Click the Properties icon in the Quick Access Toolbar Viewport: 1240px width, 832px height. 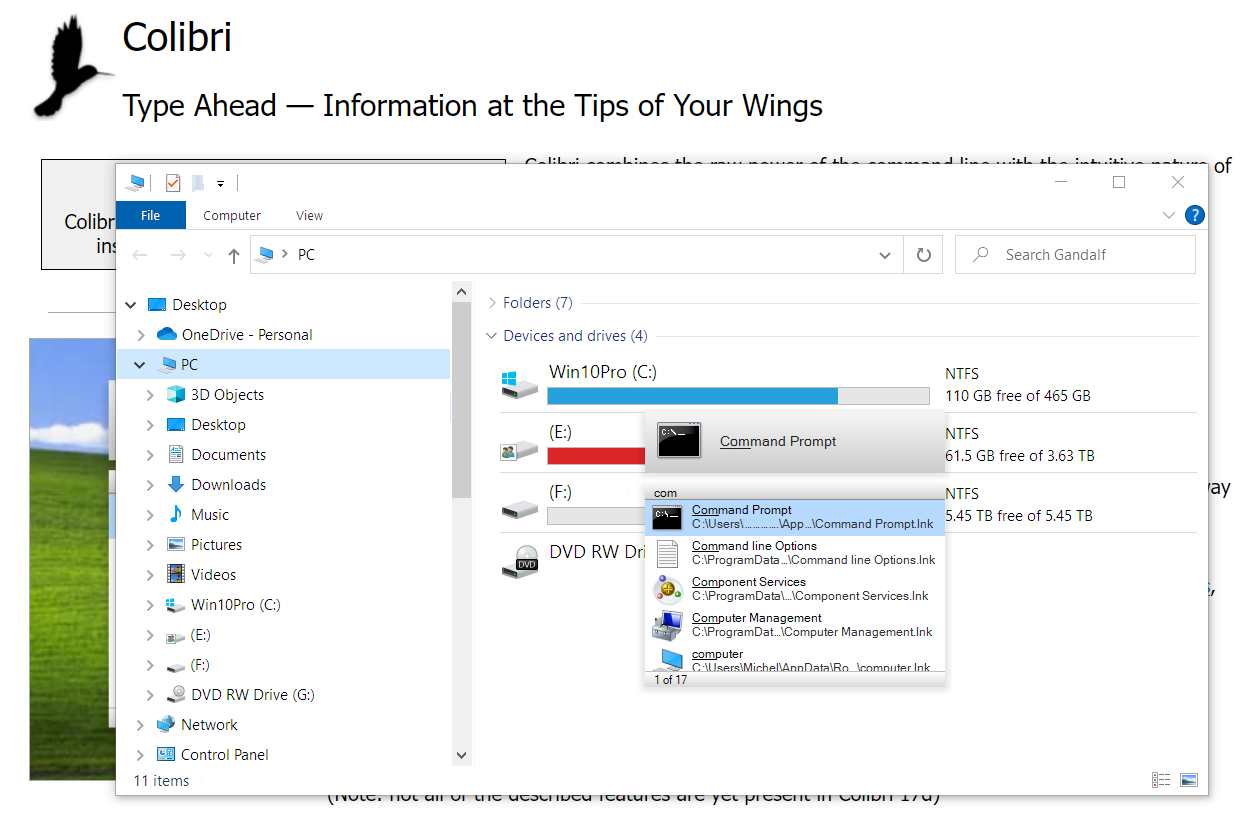pos(171,183)
